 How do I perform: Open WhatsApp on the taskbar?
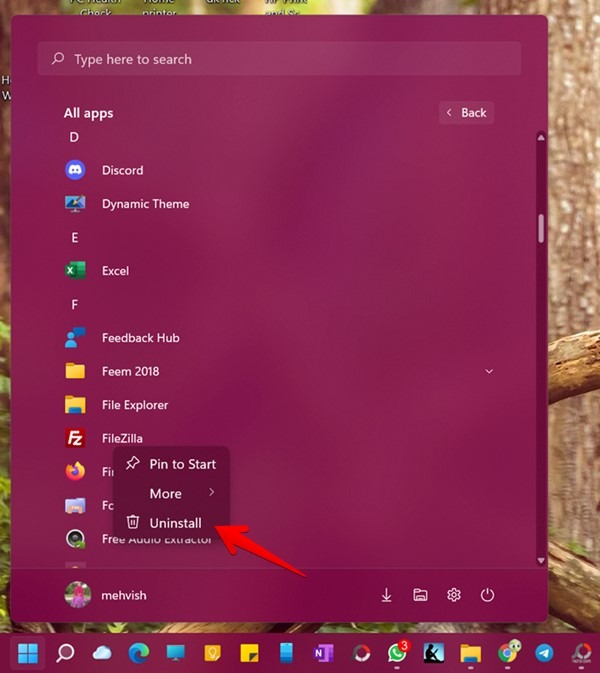pos(398,652)
